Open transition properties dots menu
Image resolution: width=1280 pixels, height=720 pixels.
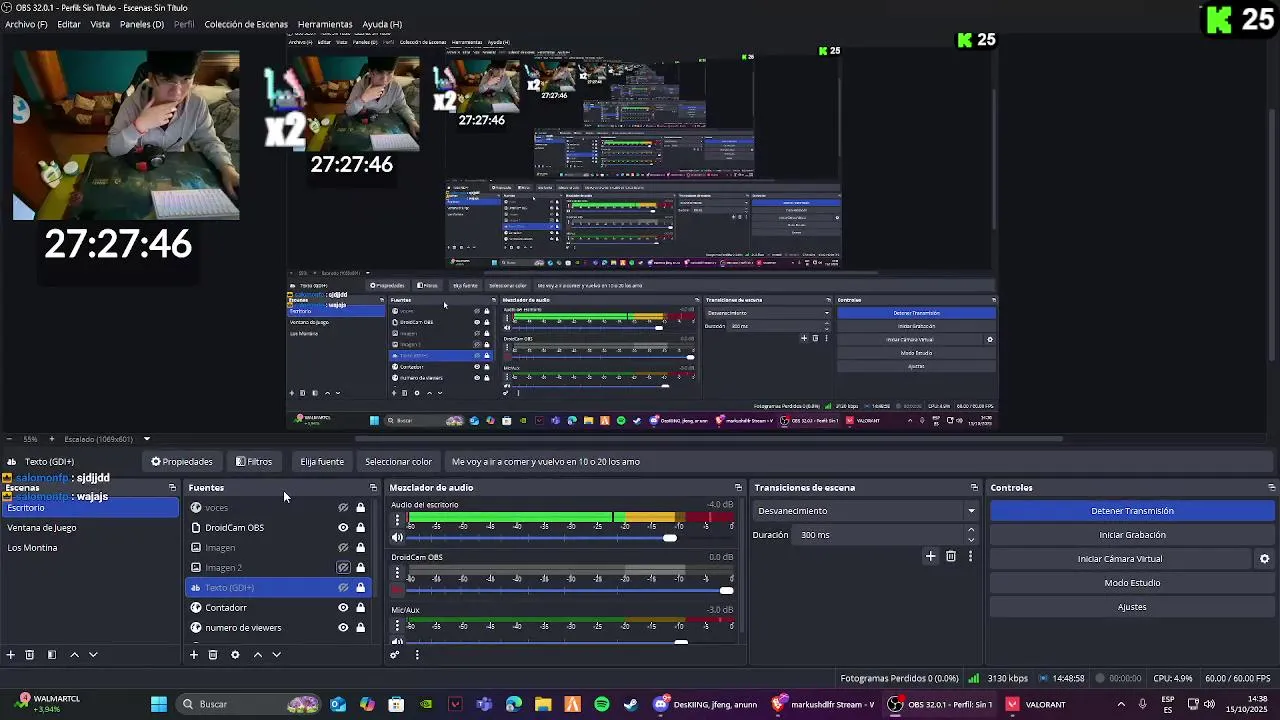[x=970, y=556]
